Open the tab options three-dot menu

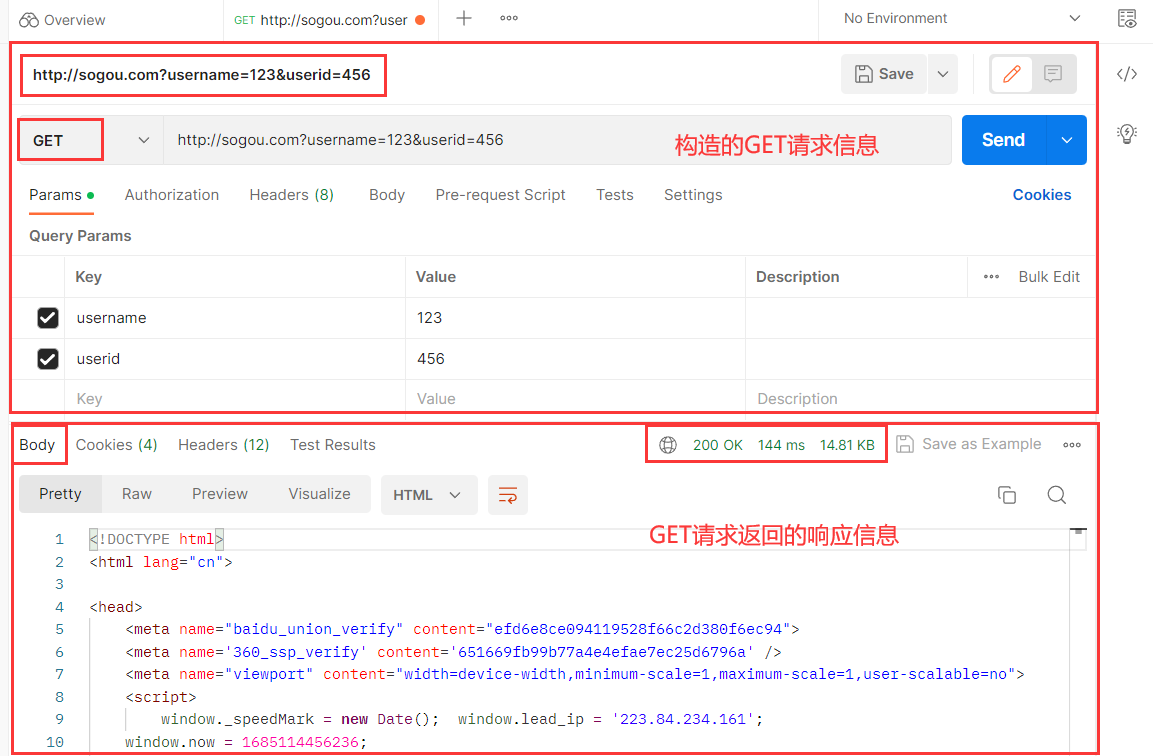click(x=509, y=18)
